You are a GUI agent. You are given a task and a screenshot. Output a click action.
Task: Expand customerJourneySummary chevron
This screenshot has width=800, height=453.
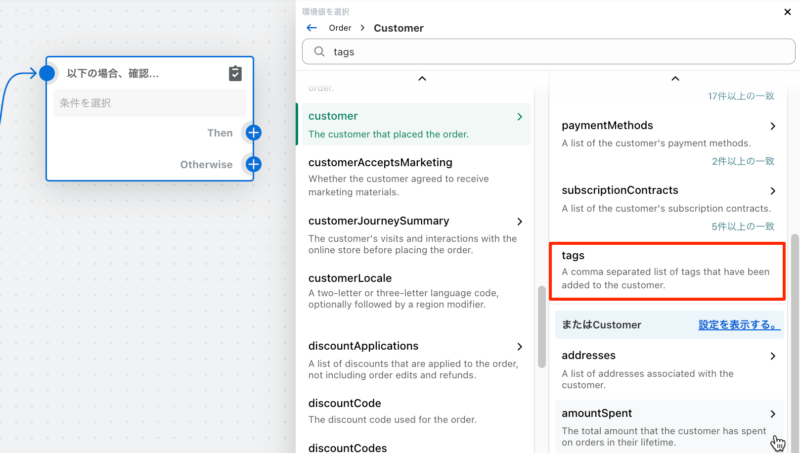(519, 221)
